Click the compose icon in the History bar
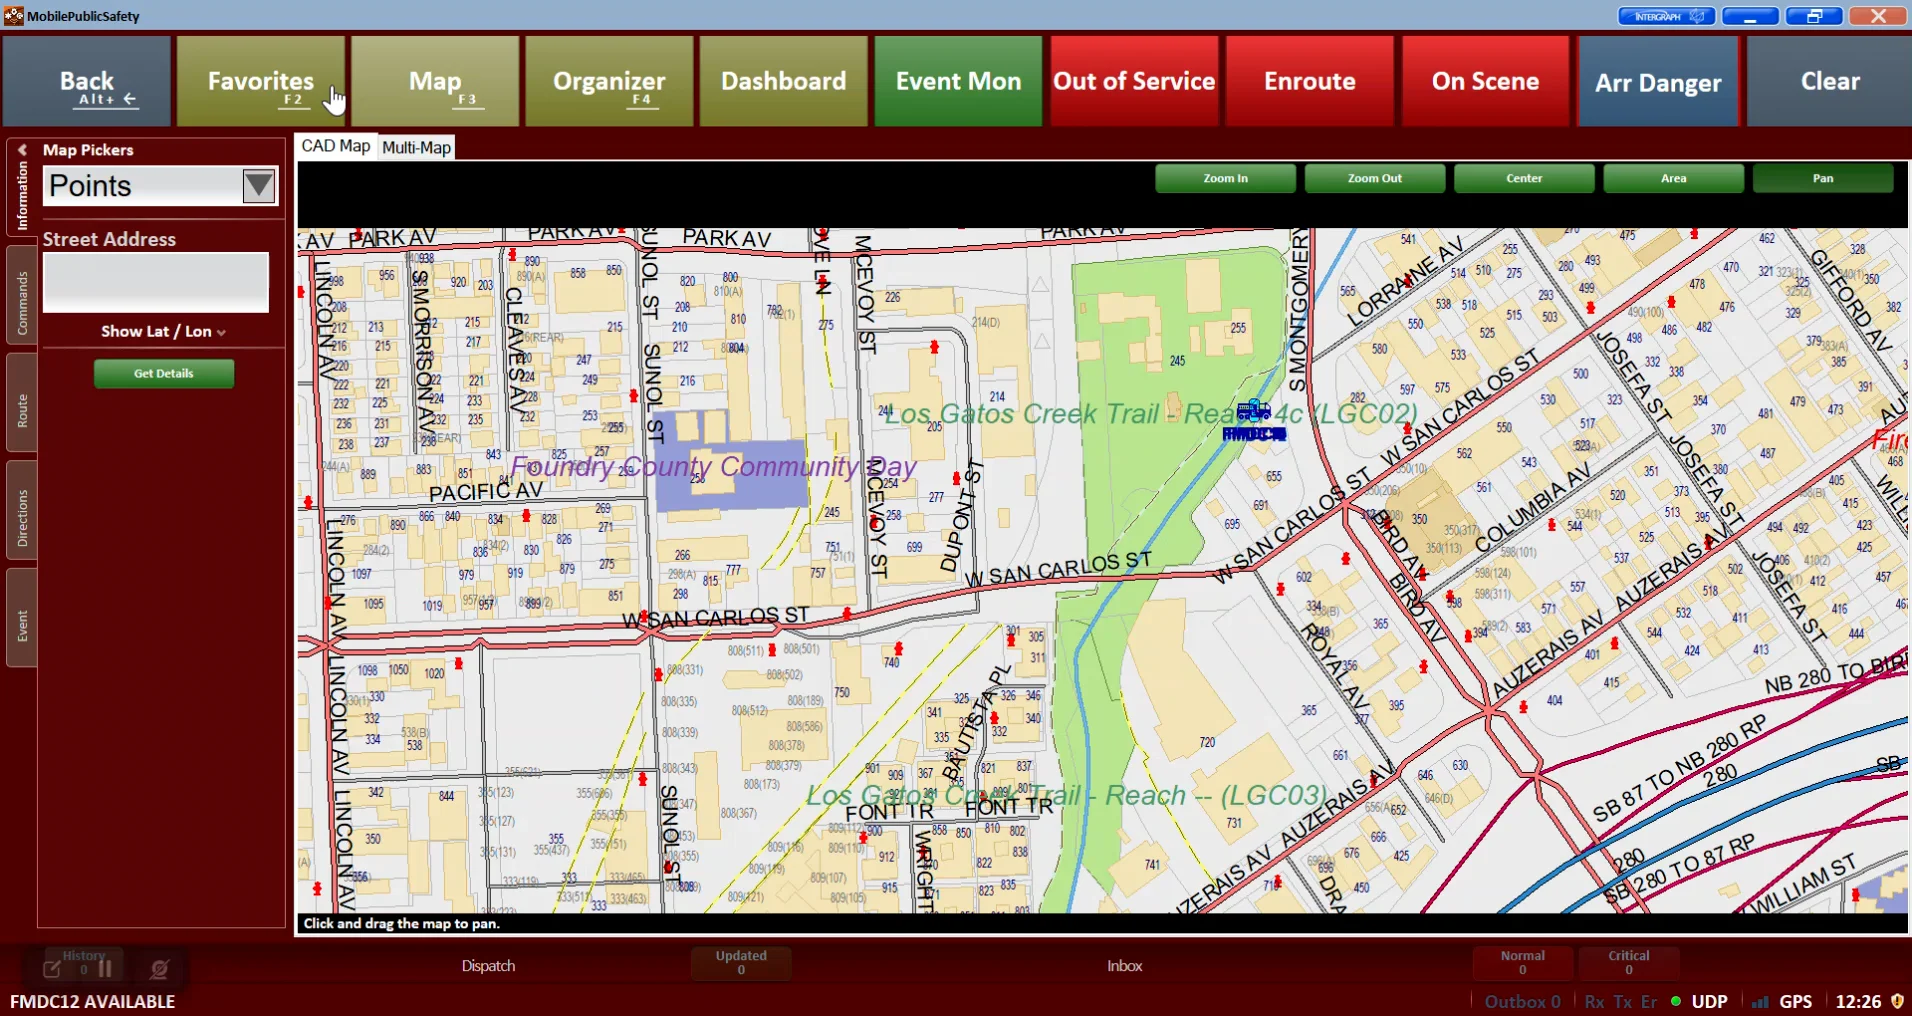The height and width of the screenshot is (1016, 1912). [53, 968]
